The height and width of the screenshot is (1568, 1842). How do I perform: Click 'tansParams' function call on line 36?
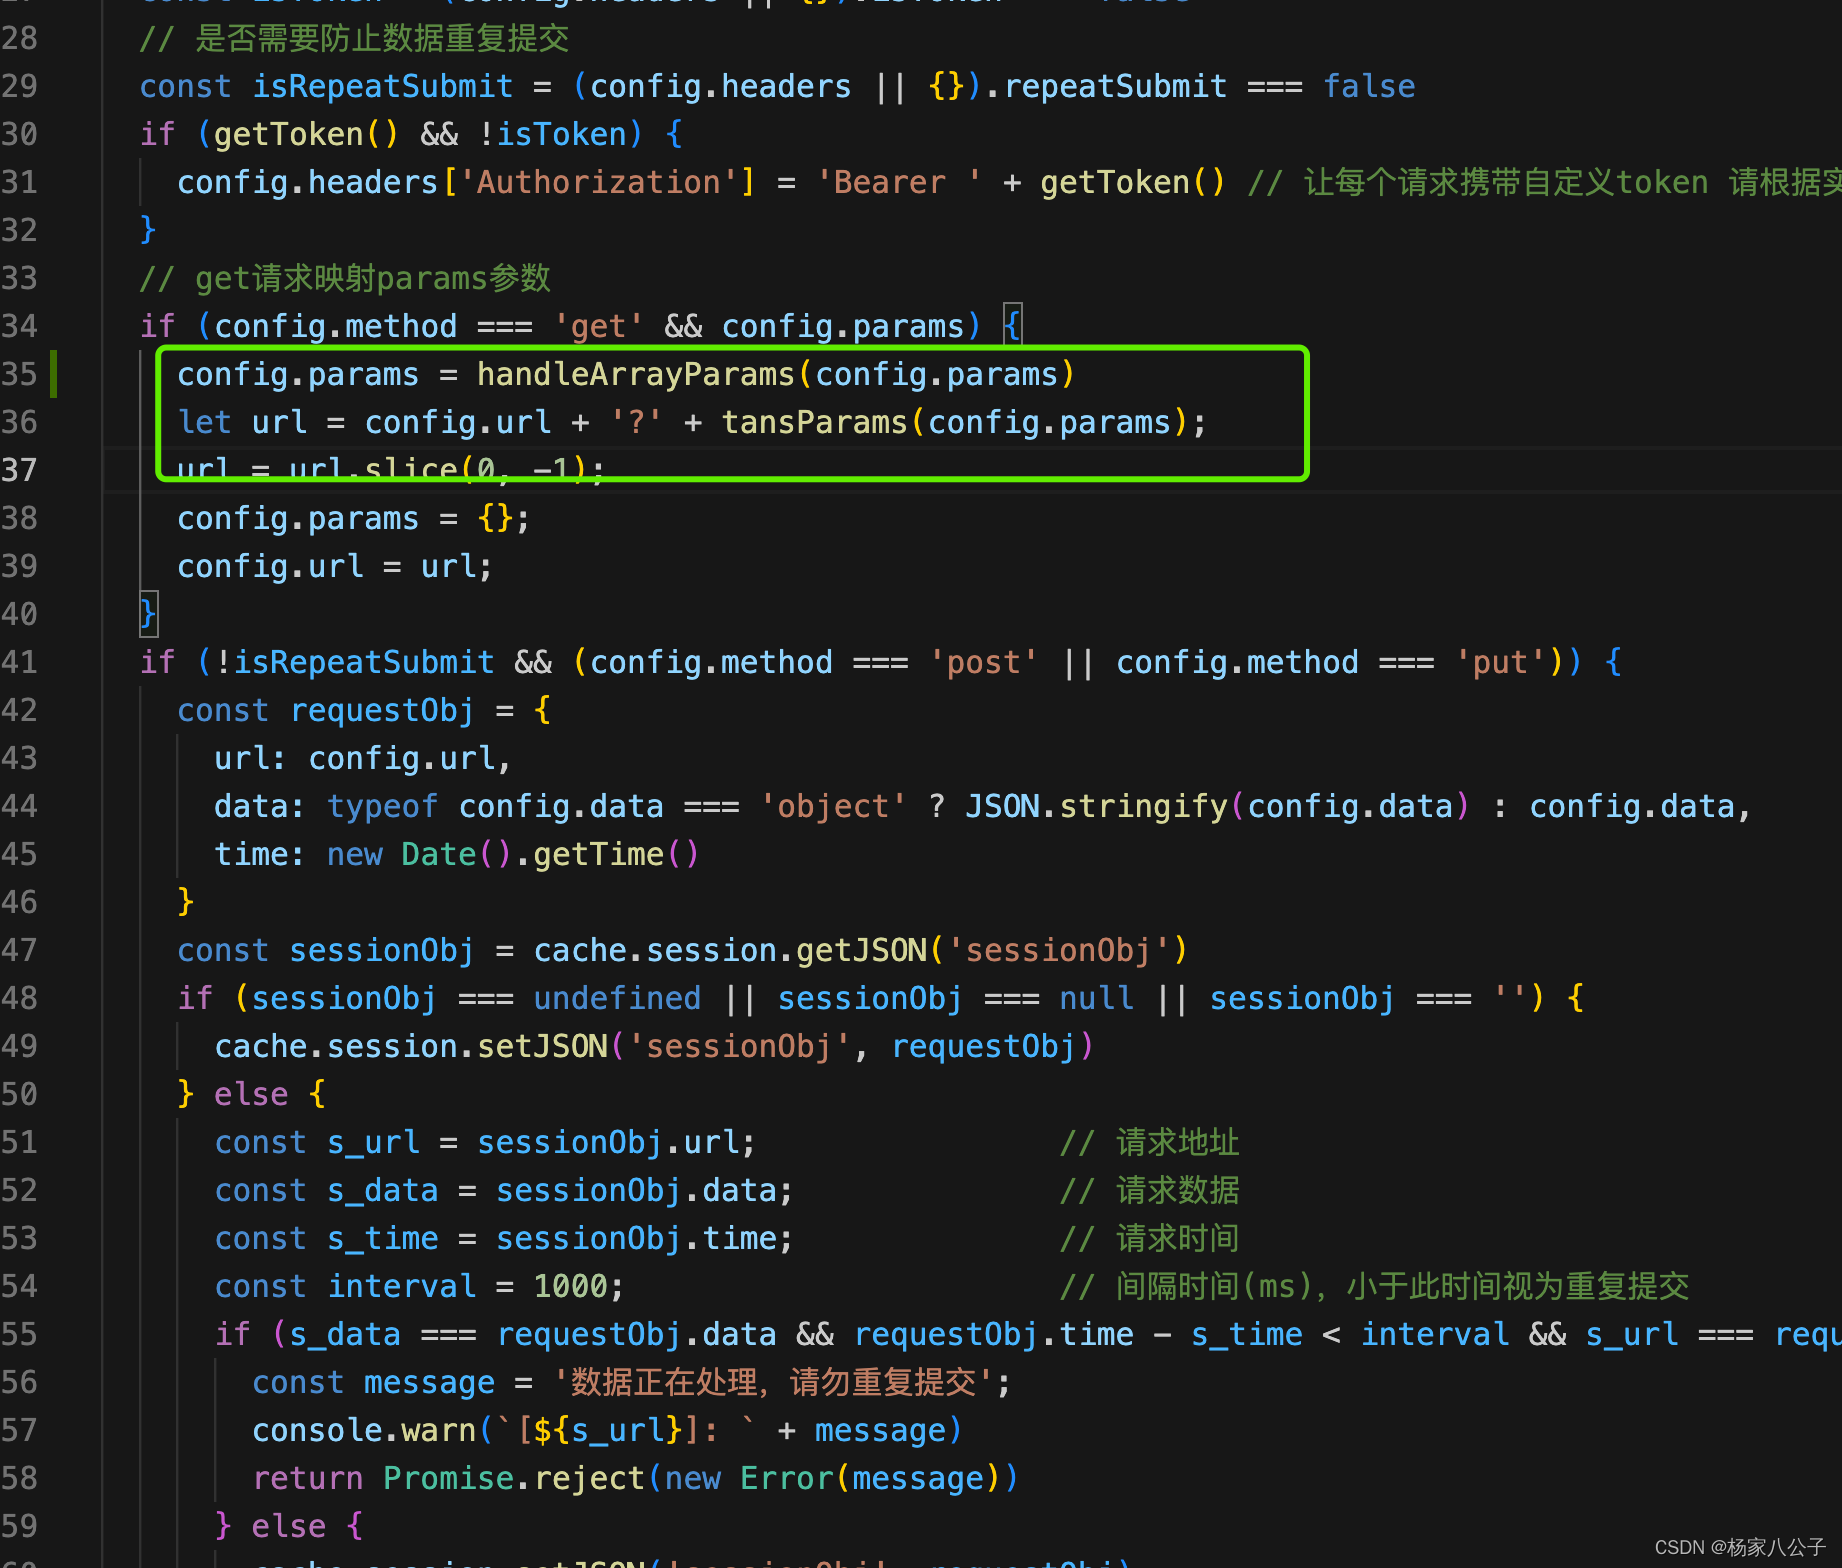click(814, 422)
